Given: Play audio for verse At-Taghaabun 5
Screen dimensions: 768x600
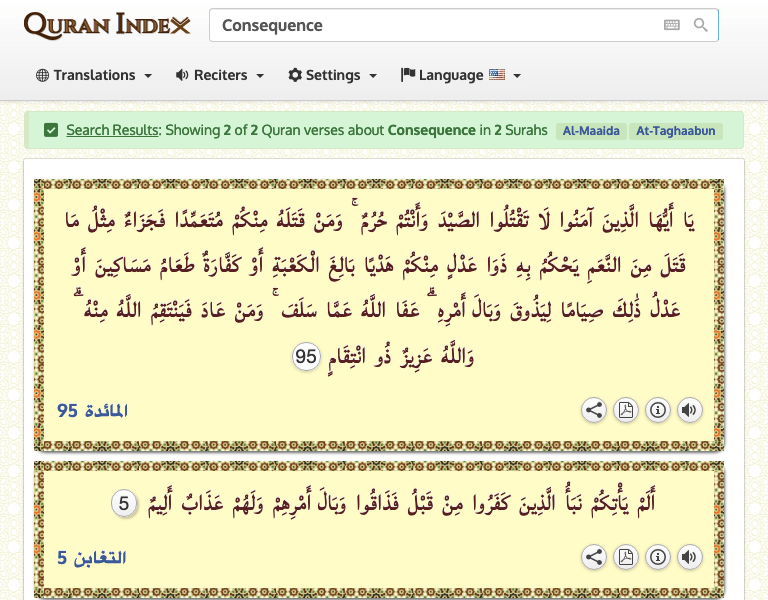Looking at the screenshot, I should click(x=689, y=557).
